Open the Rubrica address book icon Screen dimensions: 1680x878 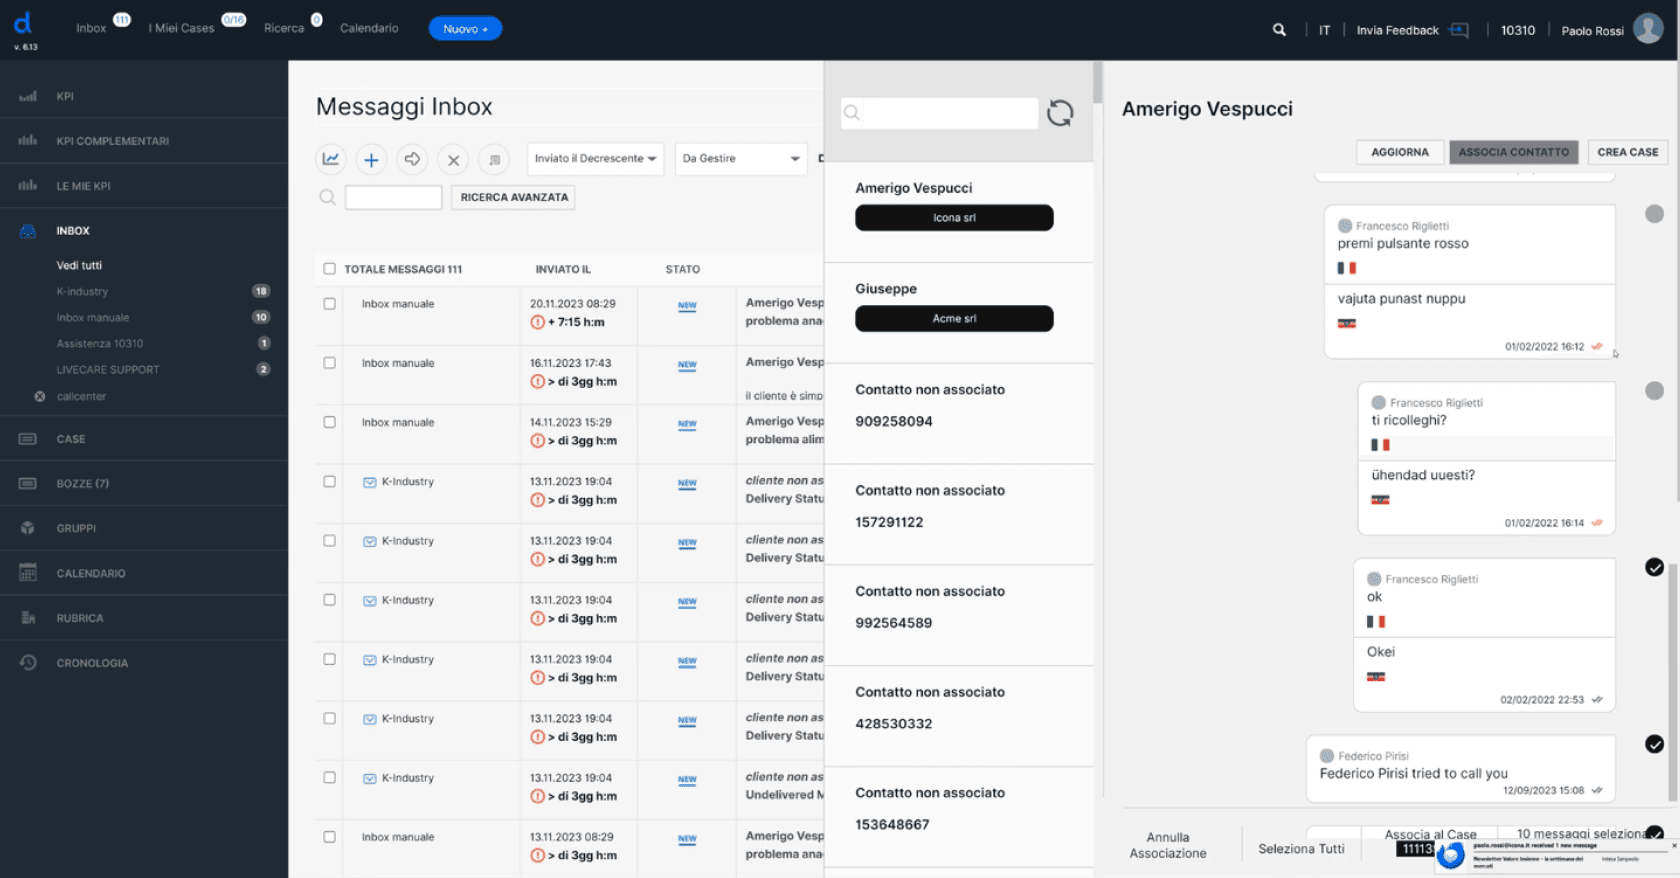28,618
